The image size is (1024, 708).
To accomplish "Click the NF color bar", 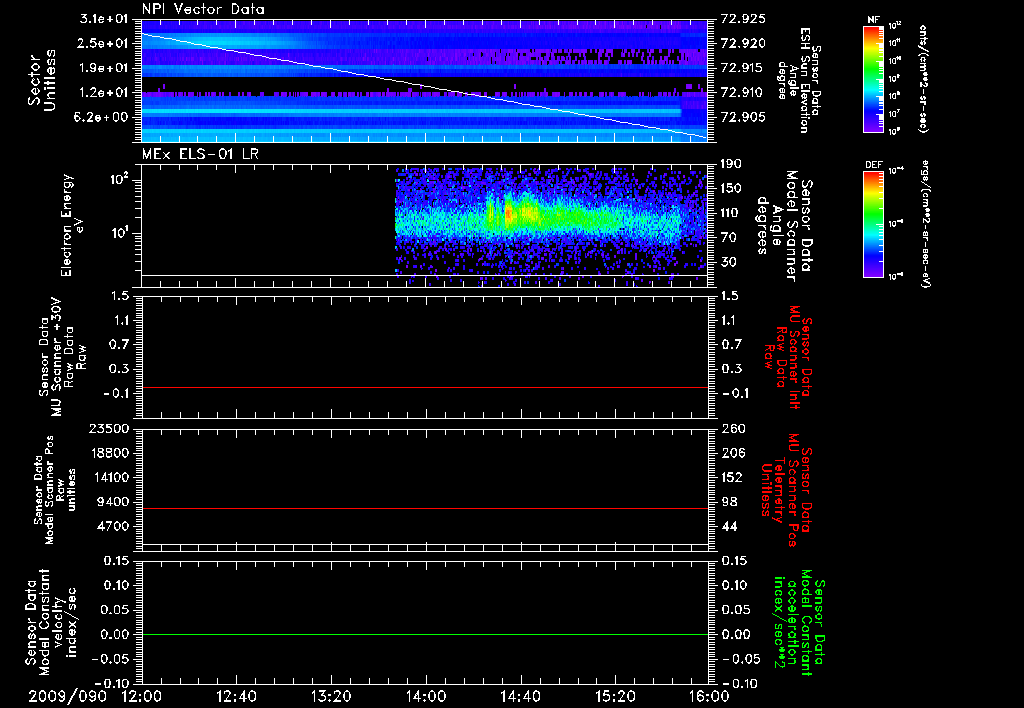I will 873,78.
